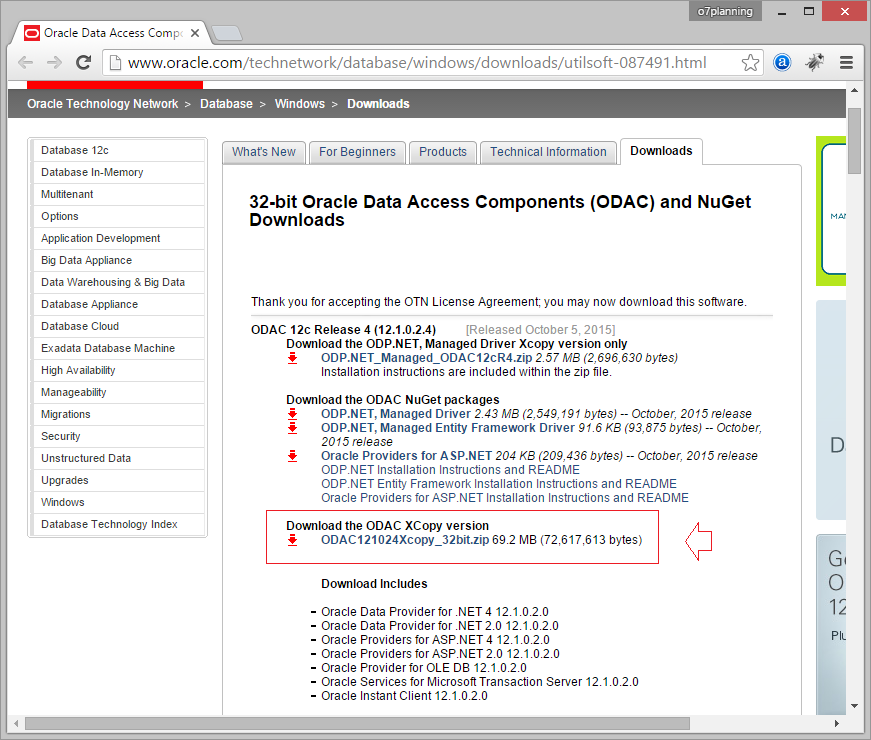Bookmark page with the star icon
The width and height of the screenshot is (871, 740).
tap(750, 63)
